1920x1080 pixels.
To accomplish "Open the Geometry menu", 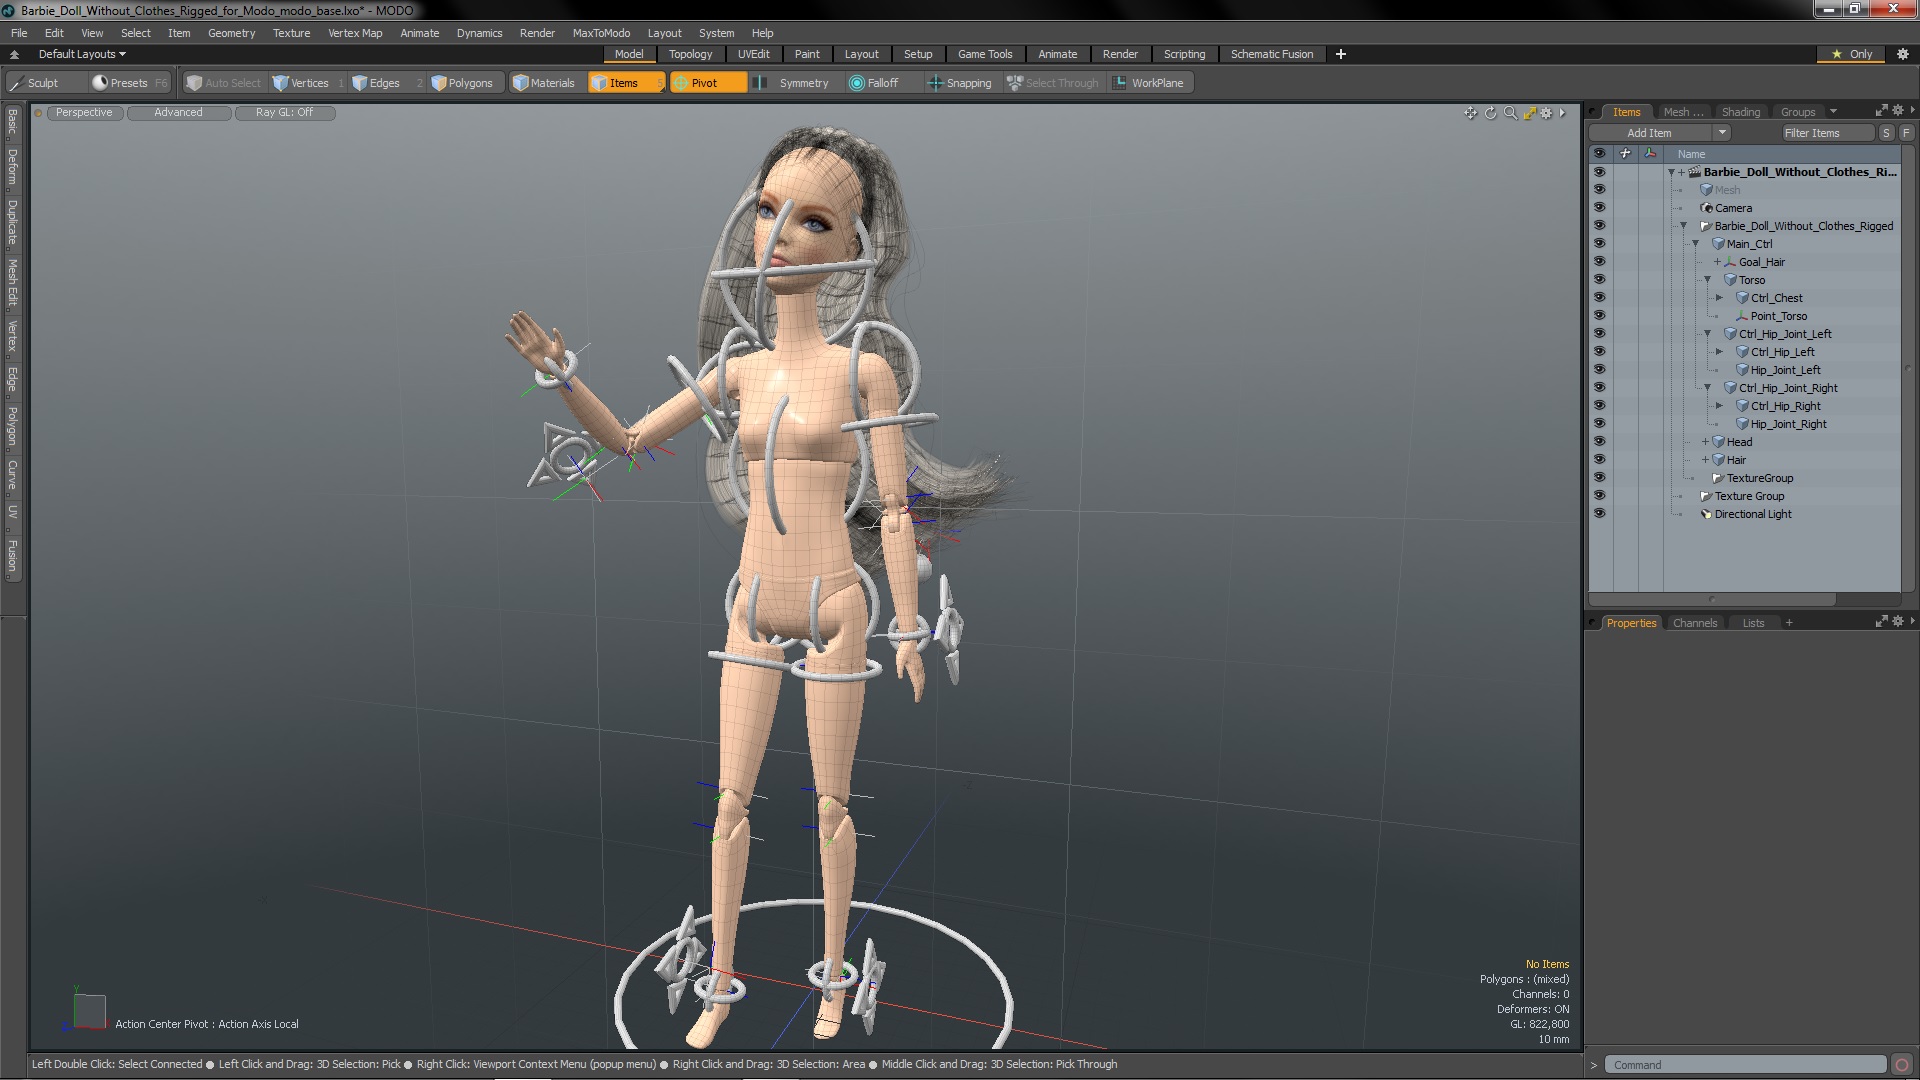I will click(231, 33).
